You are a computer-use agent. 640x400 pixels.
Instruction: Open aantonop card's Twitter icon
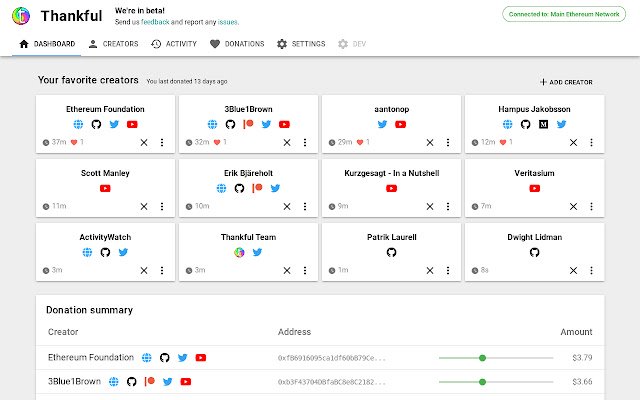pos(382,124)
